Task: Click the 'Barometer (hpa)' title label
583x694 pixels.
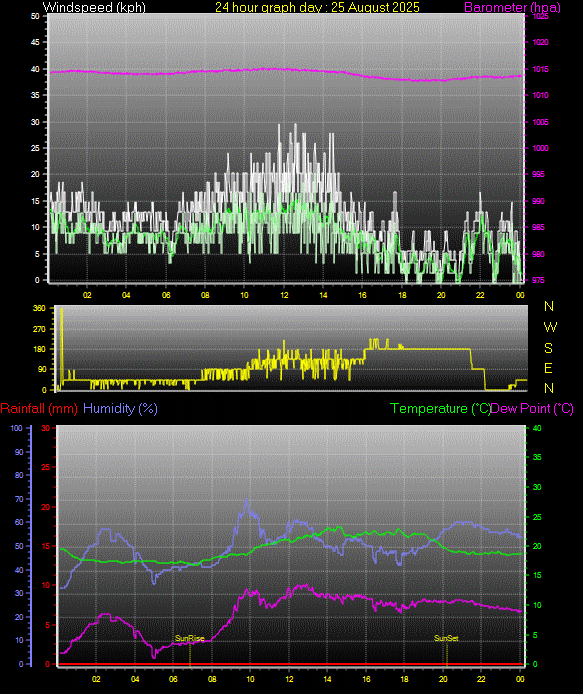Action: [x=512, y=7]
